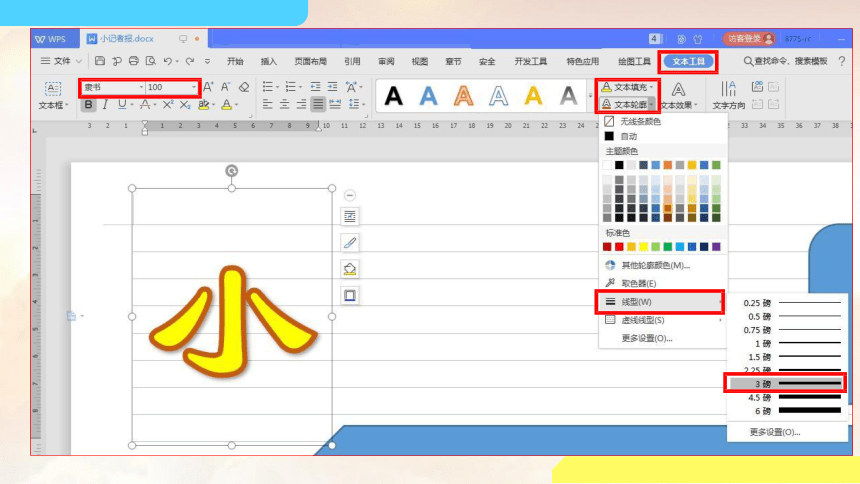Click the rotation handle above the text box
This screenshot has width=860, height=484.
coord(231,171)
